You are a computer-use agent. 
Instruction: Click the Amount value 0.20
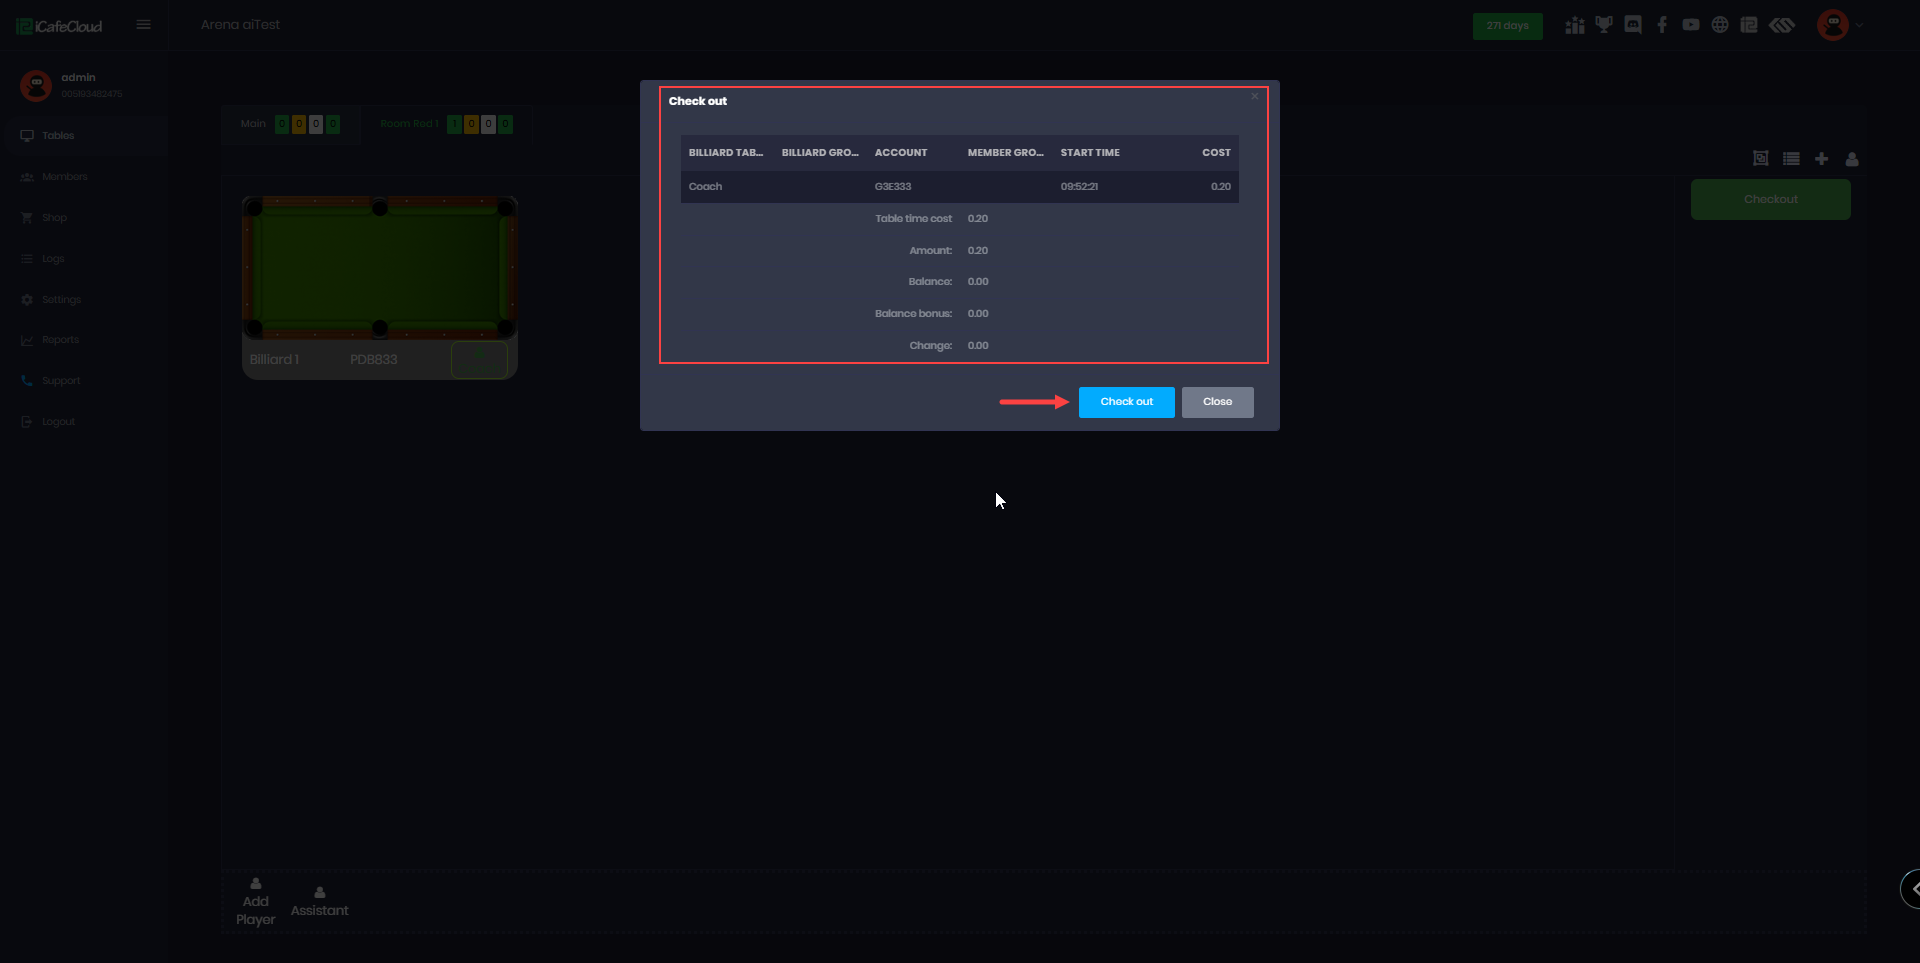point(978,251)
